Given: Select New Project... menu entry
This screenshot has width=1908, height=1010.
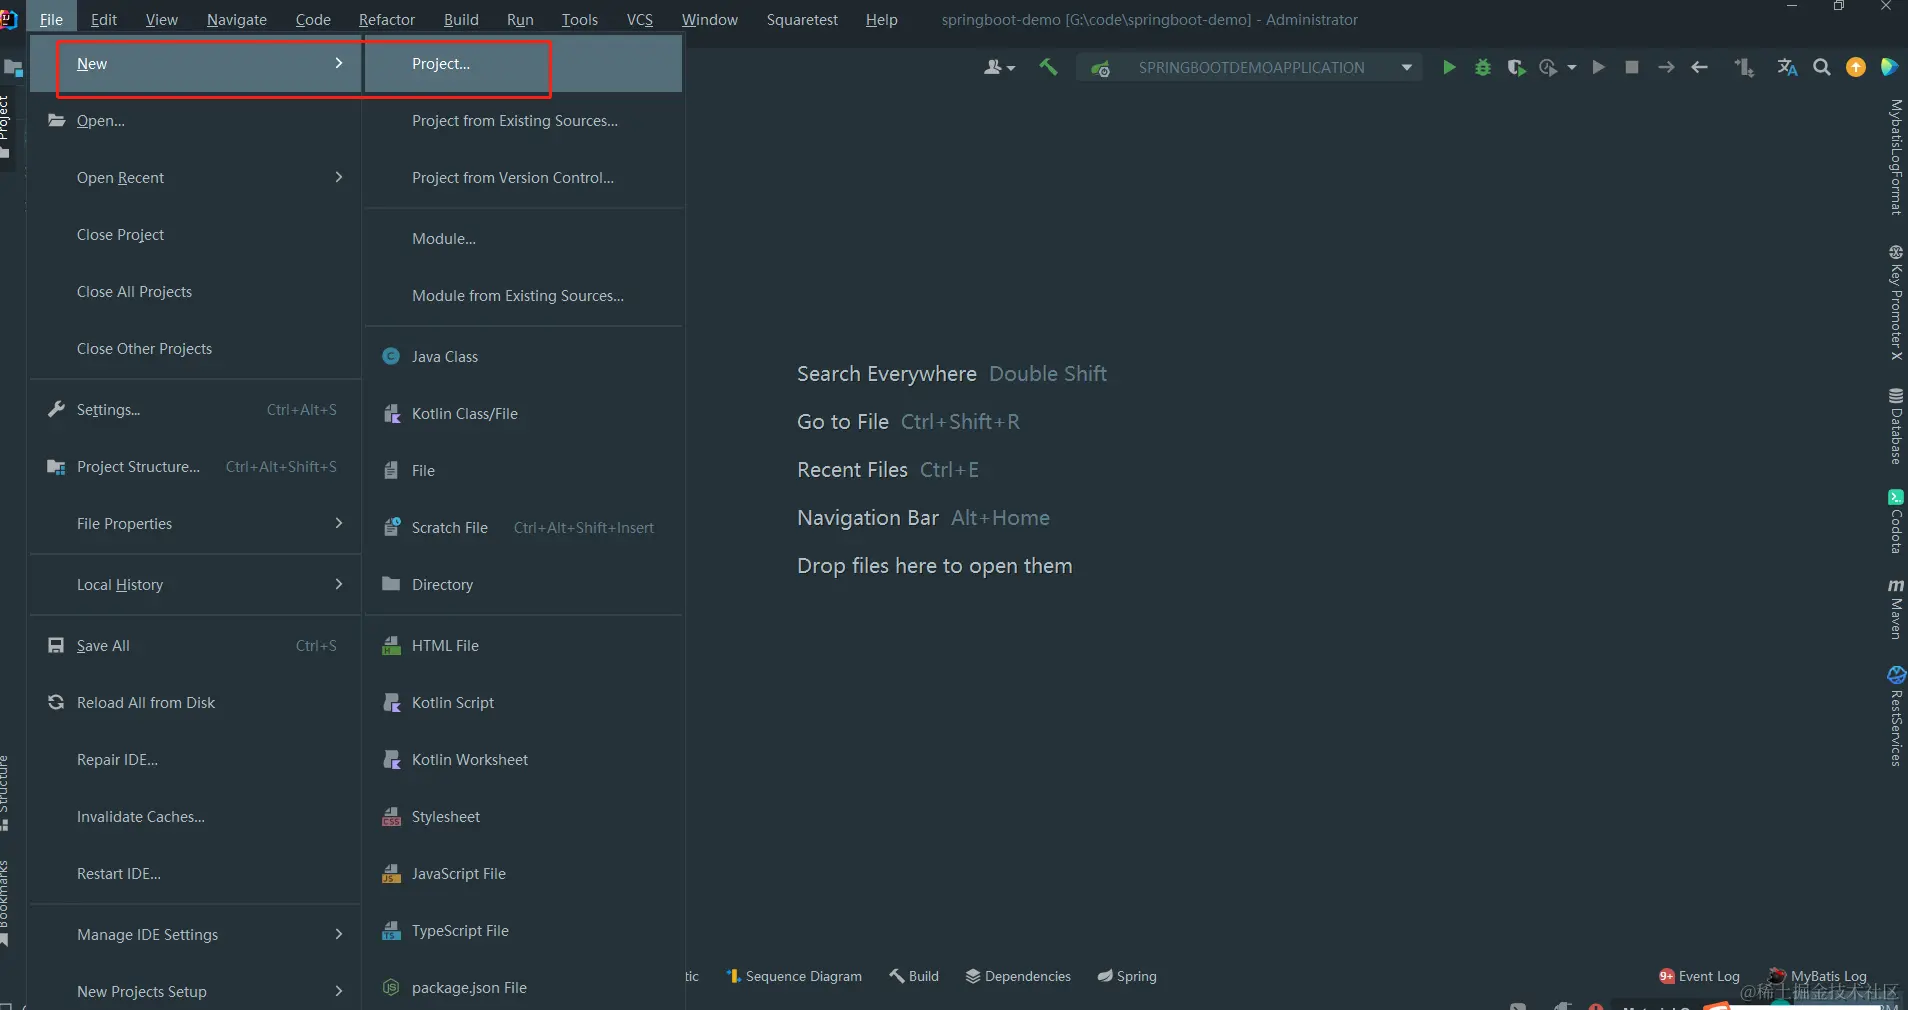Looking at the screenshot, I should click(x=524, y=64).
